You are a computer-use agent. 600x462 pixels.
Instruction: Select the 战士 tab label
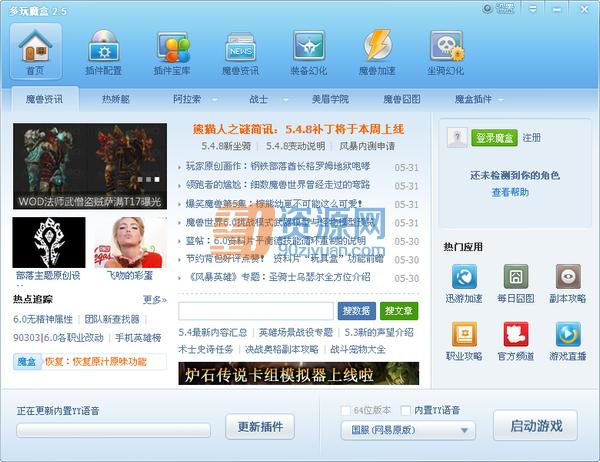click(258, 100)
